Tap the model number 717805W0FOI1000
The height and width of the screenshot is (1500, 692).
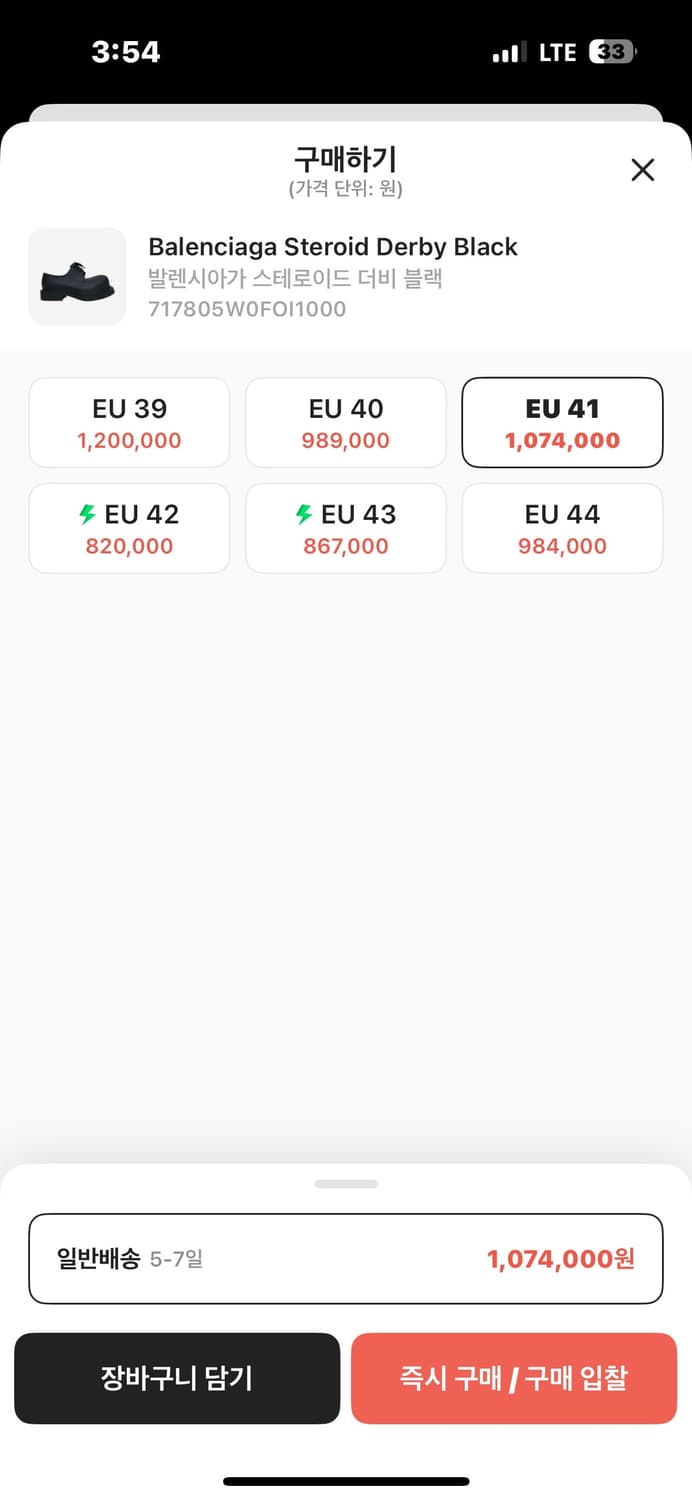click(247, 309)
